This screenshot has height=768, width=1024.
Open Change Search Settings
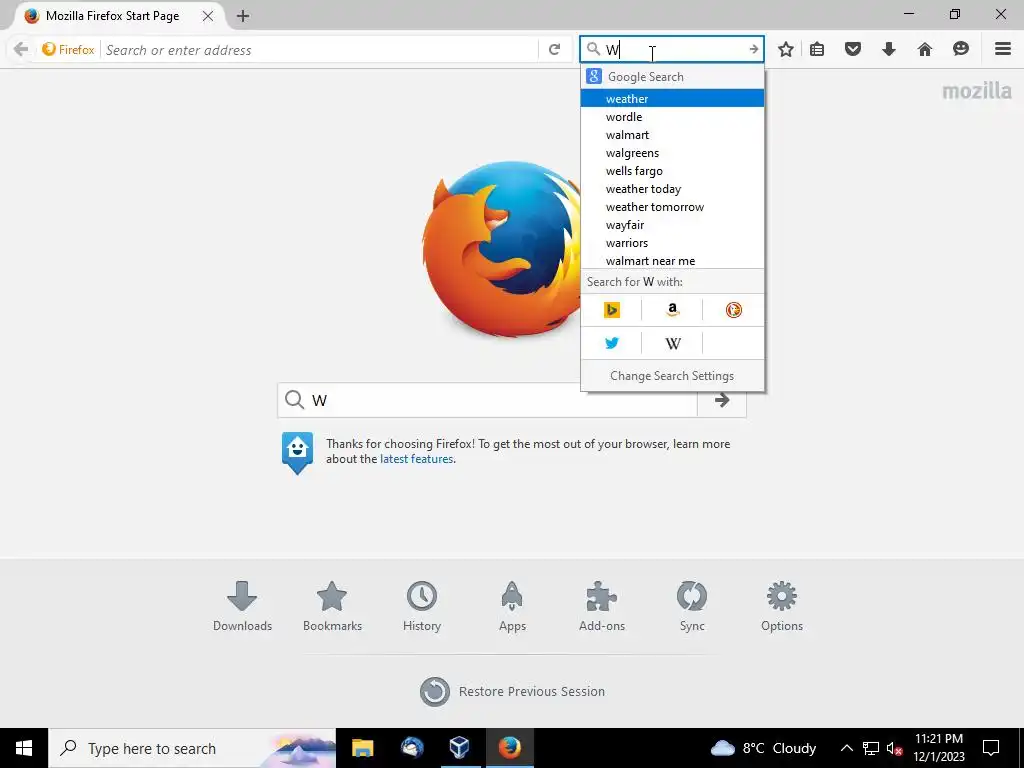672,376
